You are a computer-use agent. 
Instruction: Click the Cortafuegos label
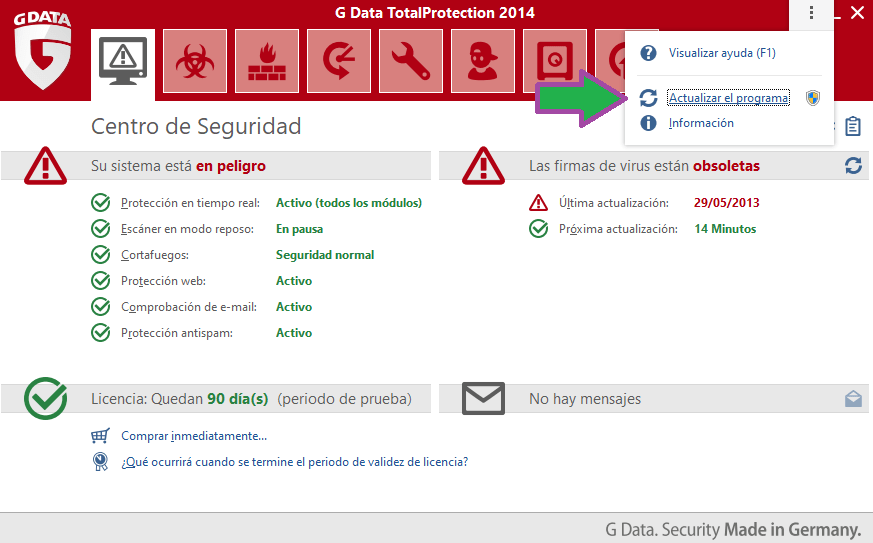(x=155, y=255)
